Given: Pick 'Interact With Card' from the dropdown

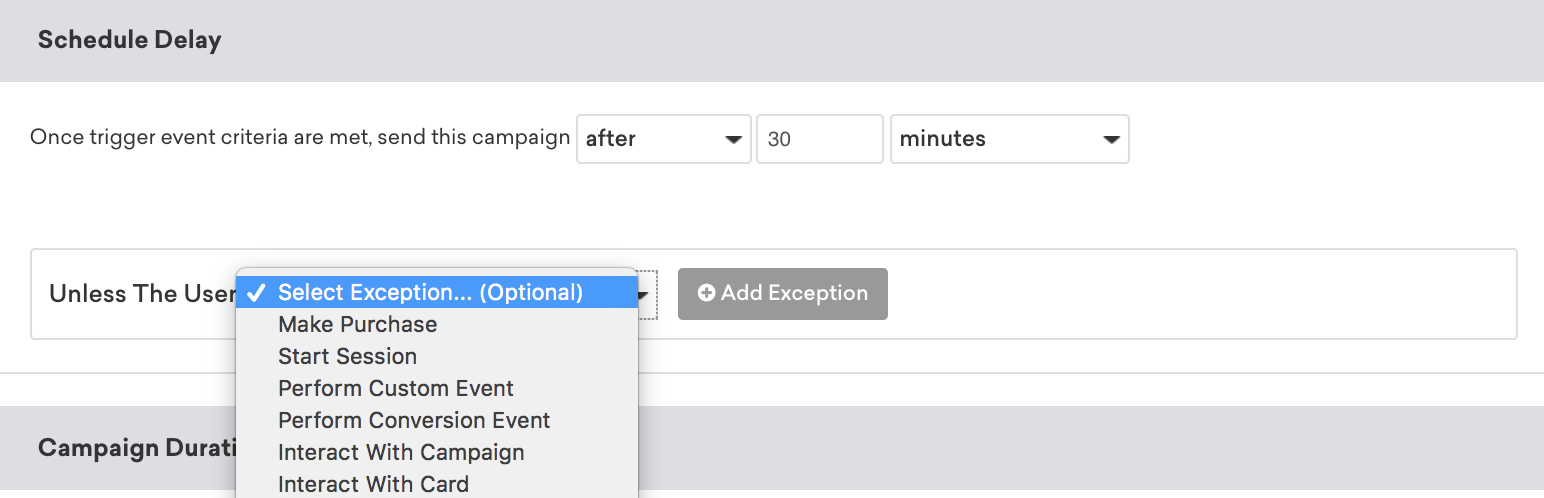Looking at the screenshot, I should [x=373, y=484].
